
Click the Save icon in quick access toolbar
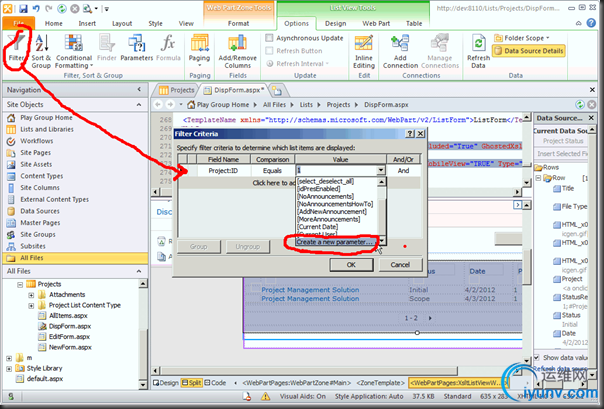[23, 8]
